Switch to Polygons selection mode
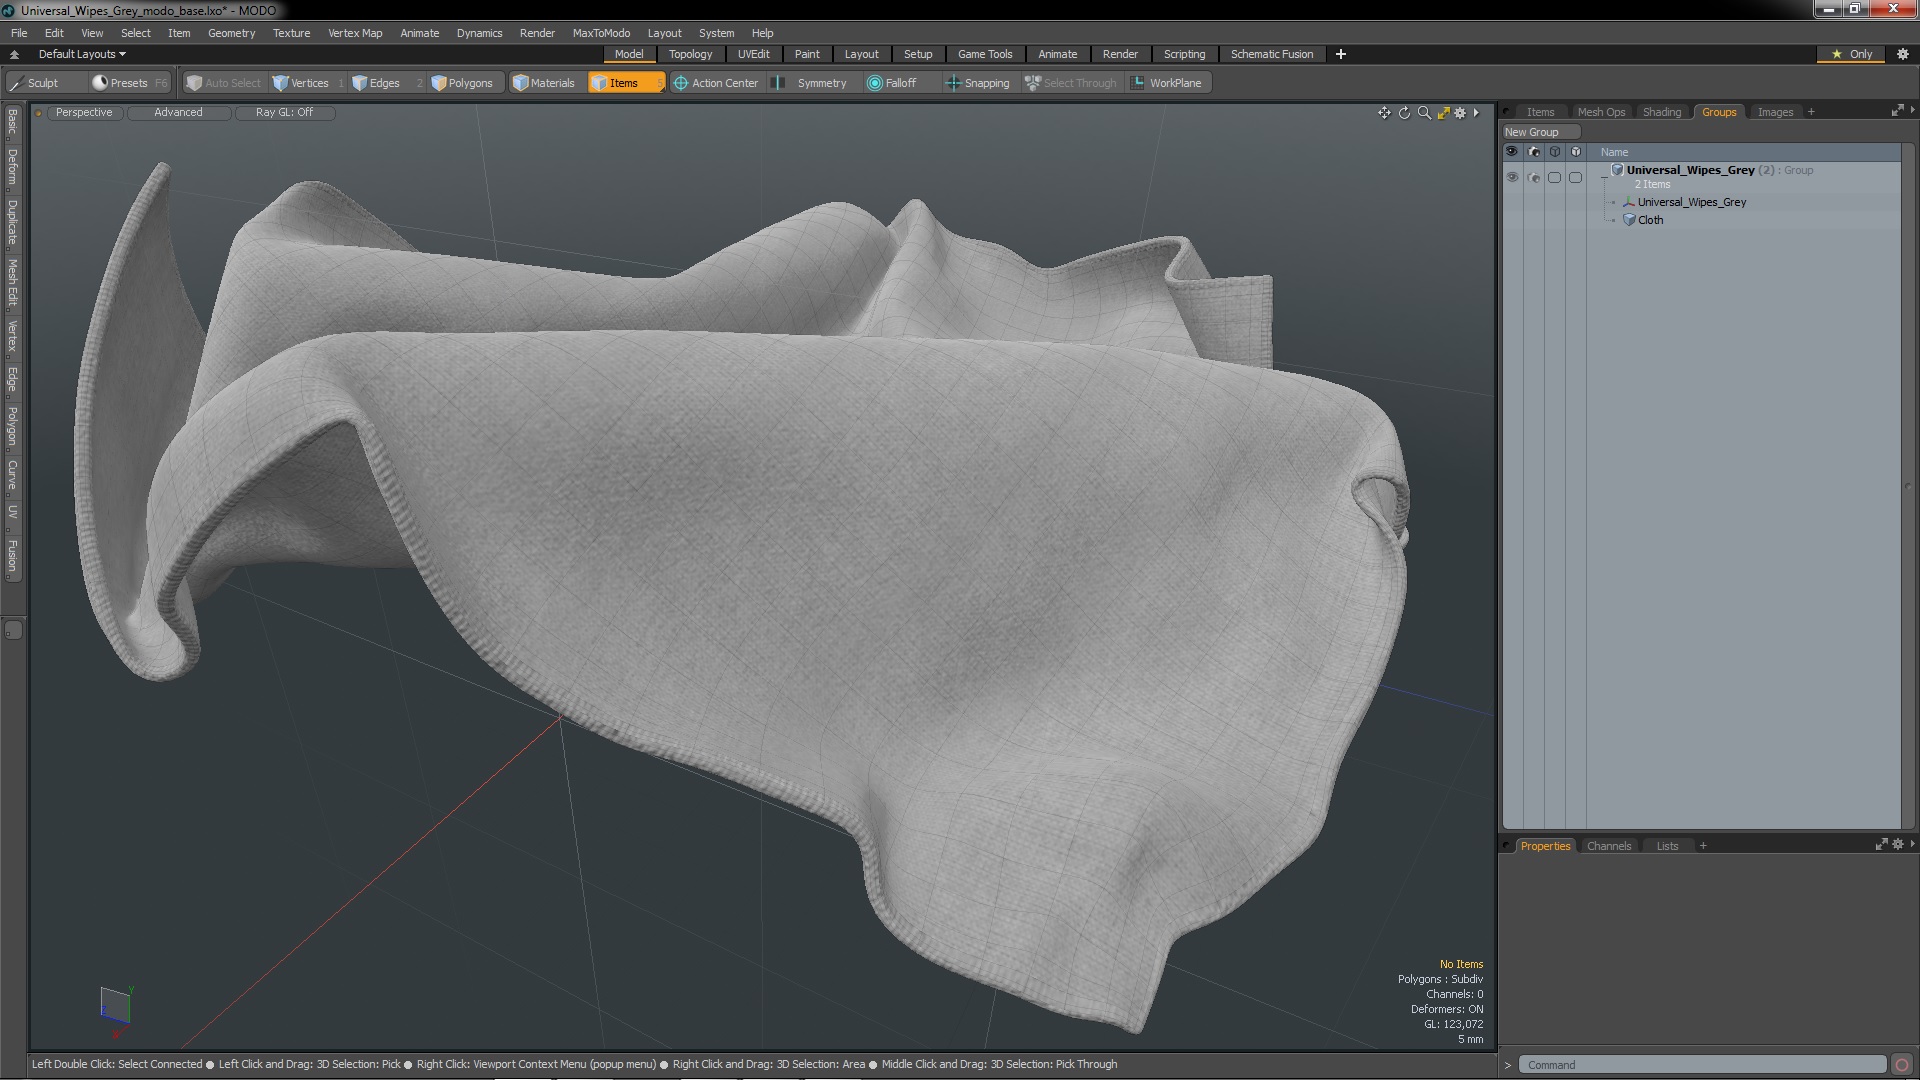Screen dimensions: 1920x1080 pos(462,83)
